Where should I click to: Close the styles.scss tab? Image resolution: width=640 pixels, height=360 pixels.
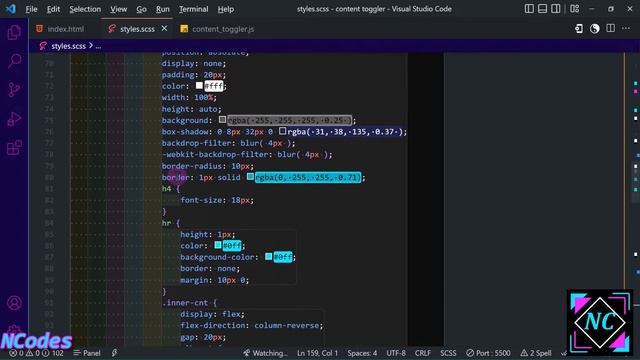[x=164, y=29]
